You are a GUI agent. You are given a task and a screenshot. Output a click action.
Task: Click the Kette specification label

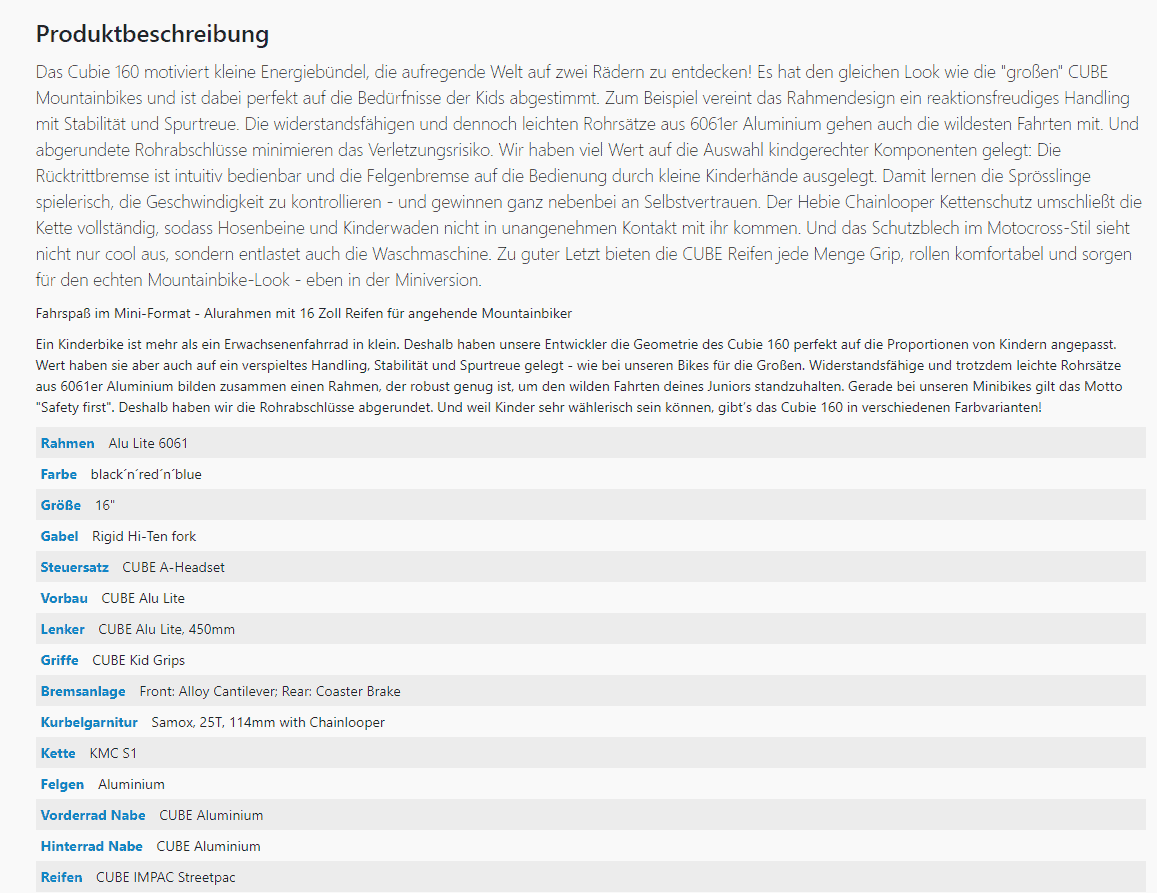[58, 753]
